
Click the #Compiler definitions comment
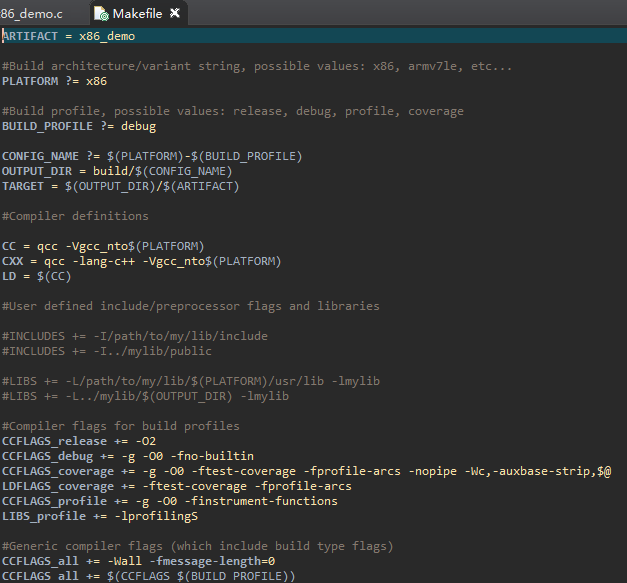(75, 216)
